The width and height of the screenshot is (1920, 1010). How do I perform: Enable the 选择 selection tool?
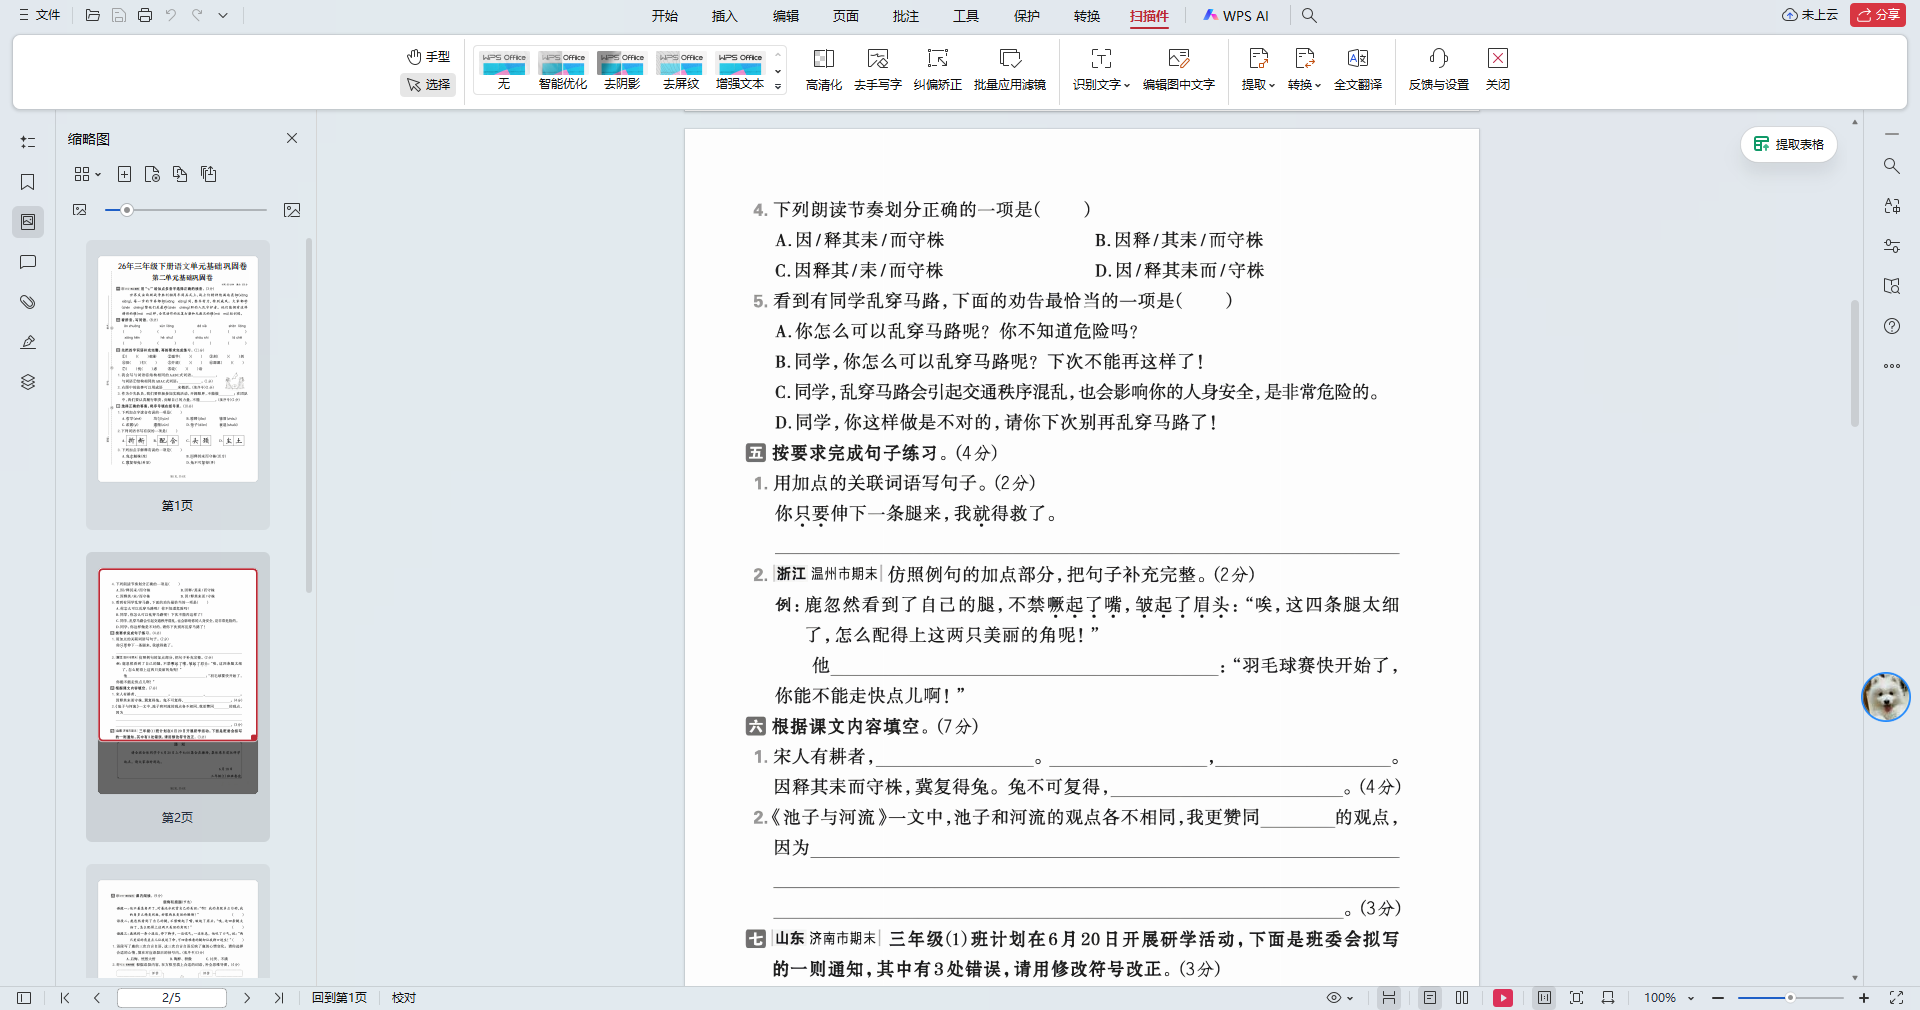tap(428, 85)
